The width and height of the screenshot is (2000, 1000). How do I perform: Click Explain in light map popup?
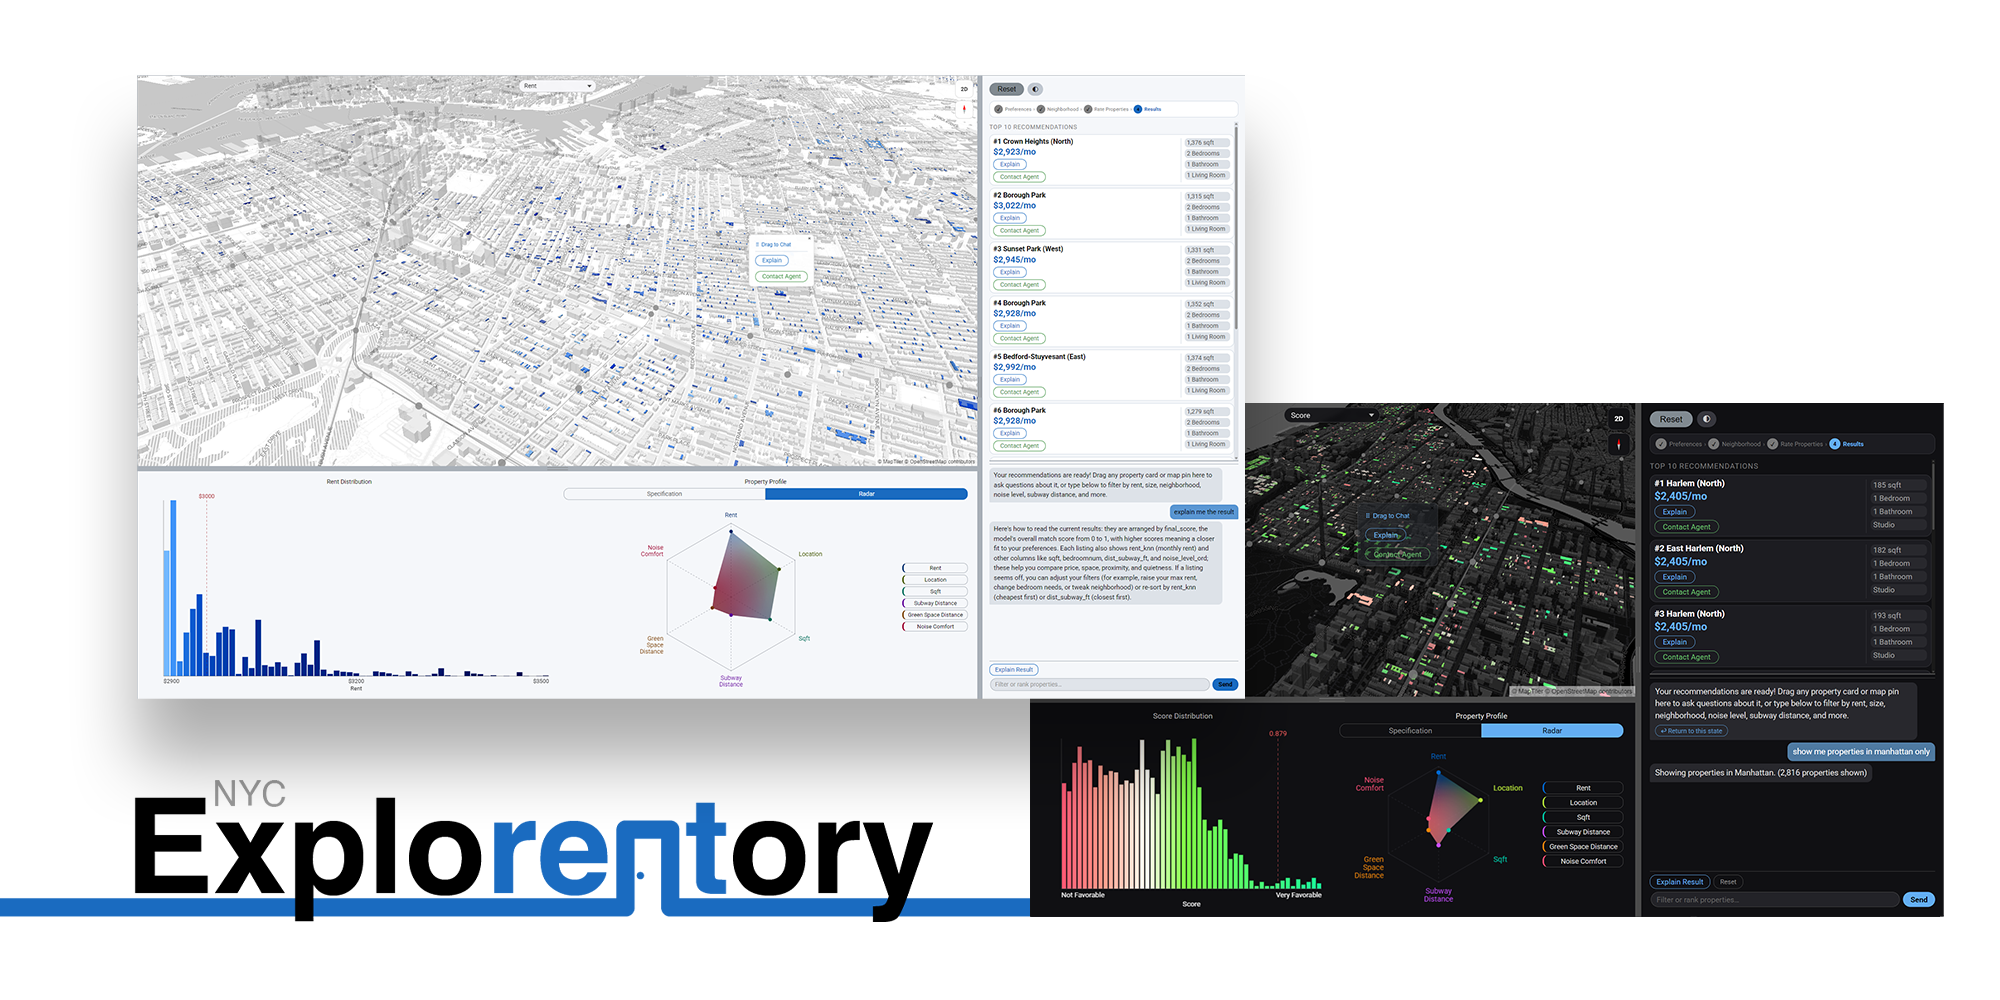[x=771, y=261]
